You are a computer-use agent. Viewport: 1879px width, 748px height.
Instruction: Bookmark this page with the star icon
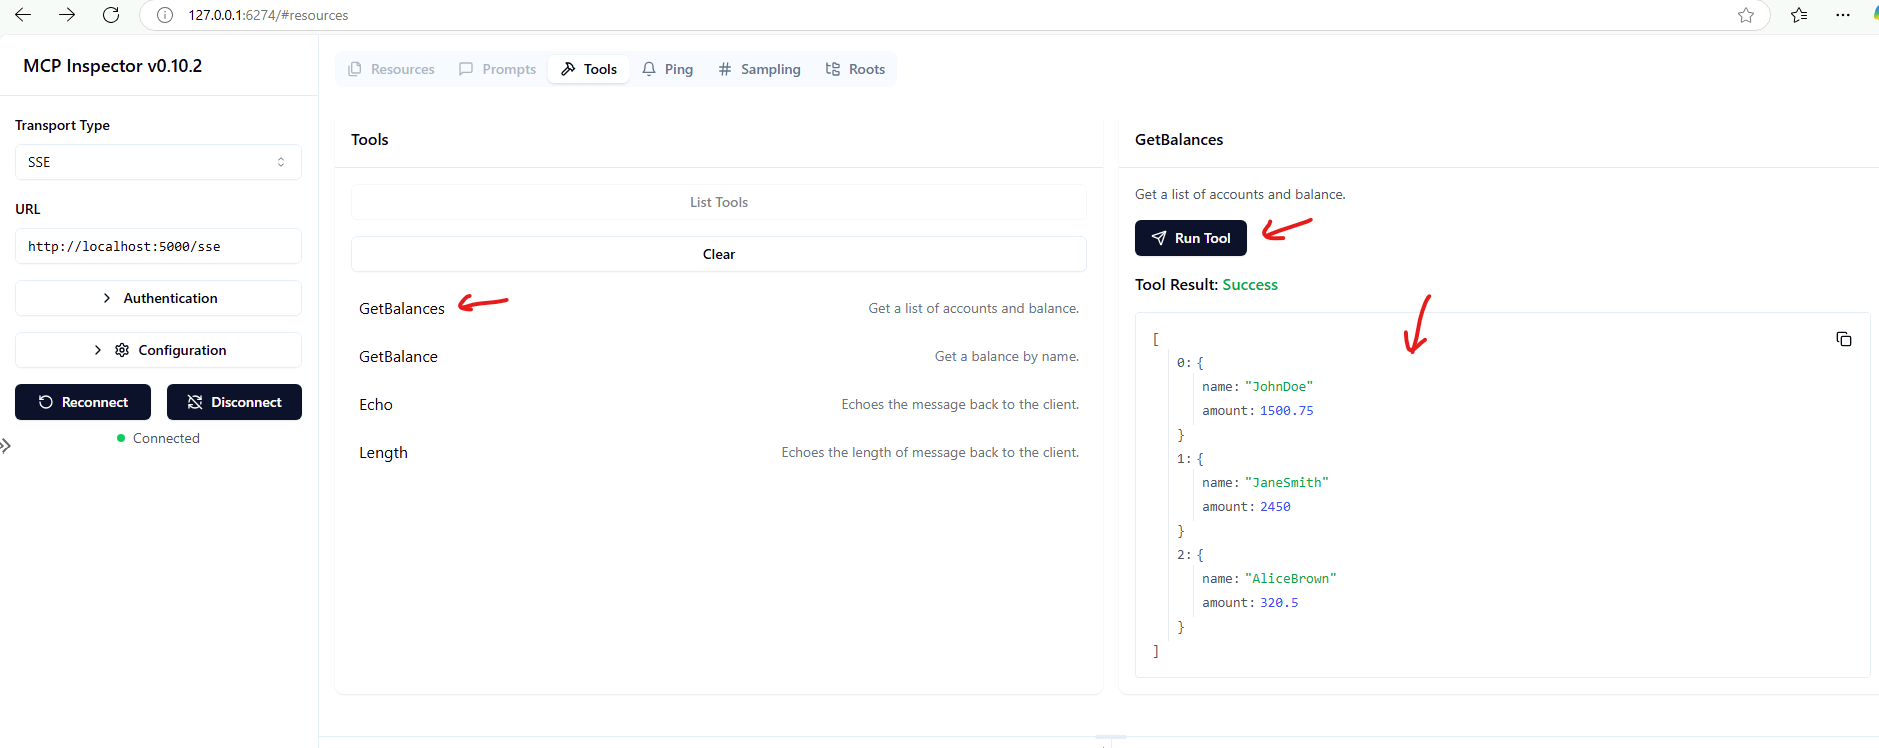1746,15
